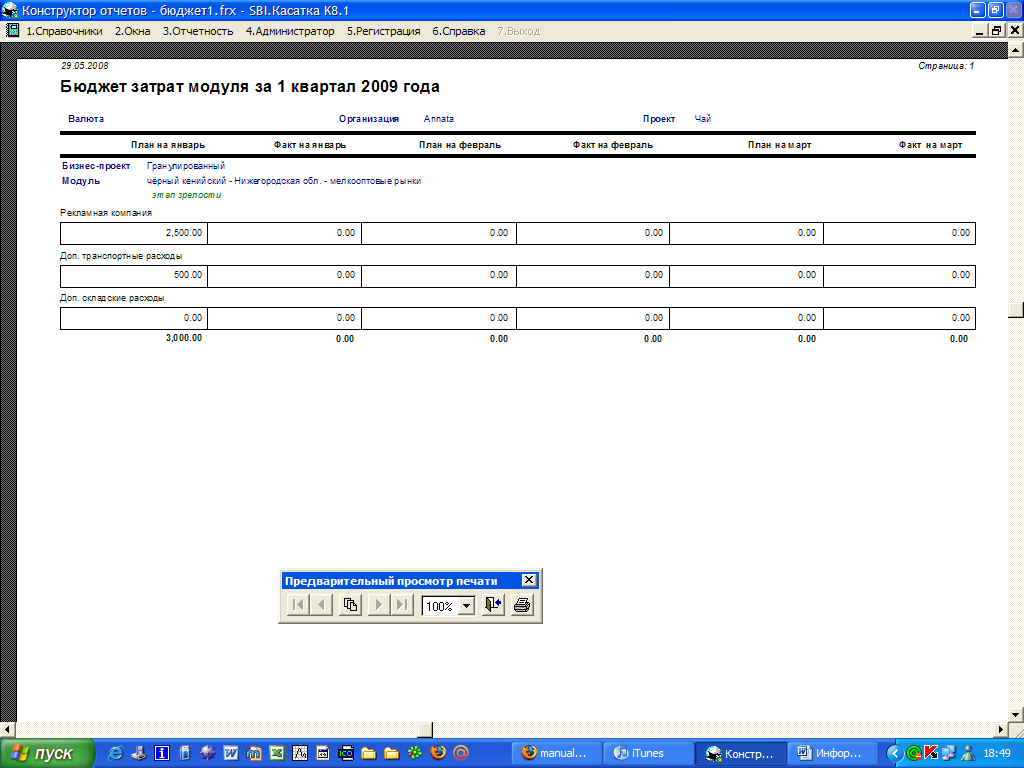Viewport: 1024px width, 768px height.
Task: Launch Word from quick launch
Action: [231, 753]
